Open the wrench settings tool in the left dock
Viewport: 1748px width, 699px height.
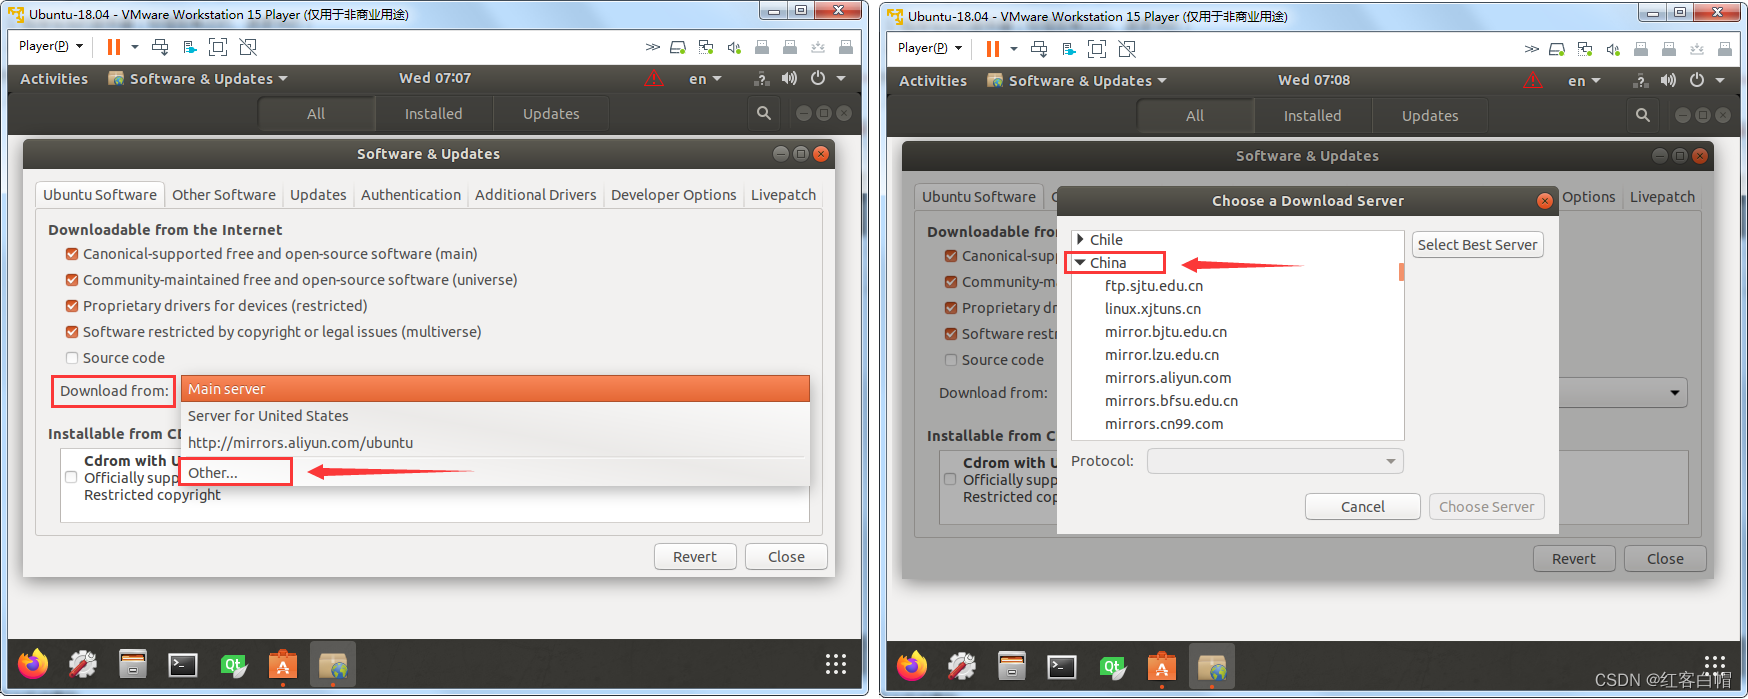point(83,664)
